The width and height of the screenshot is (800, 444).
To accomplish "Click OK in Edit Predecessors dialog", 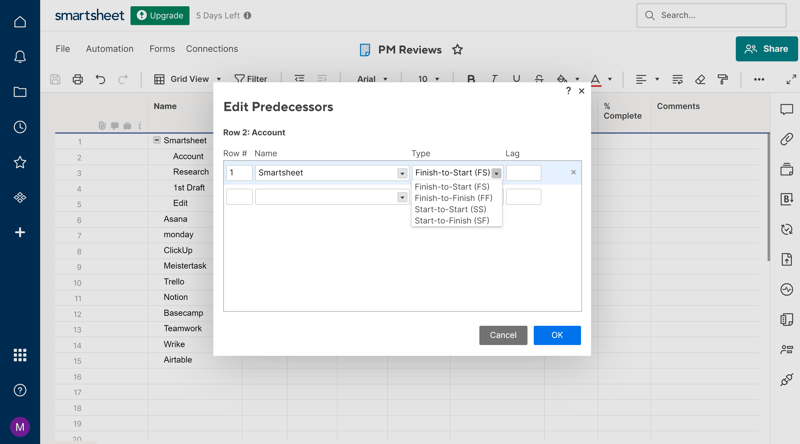I will pyautogui.click(x=557, y=335).
